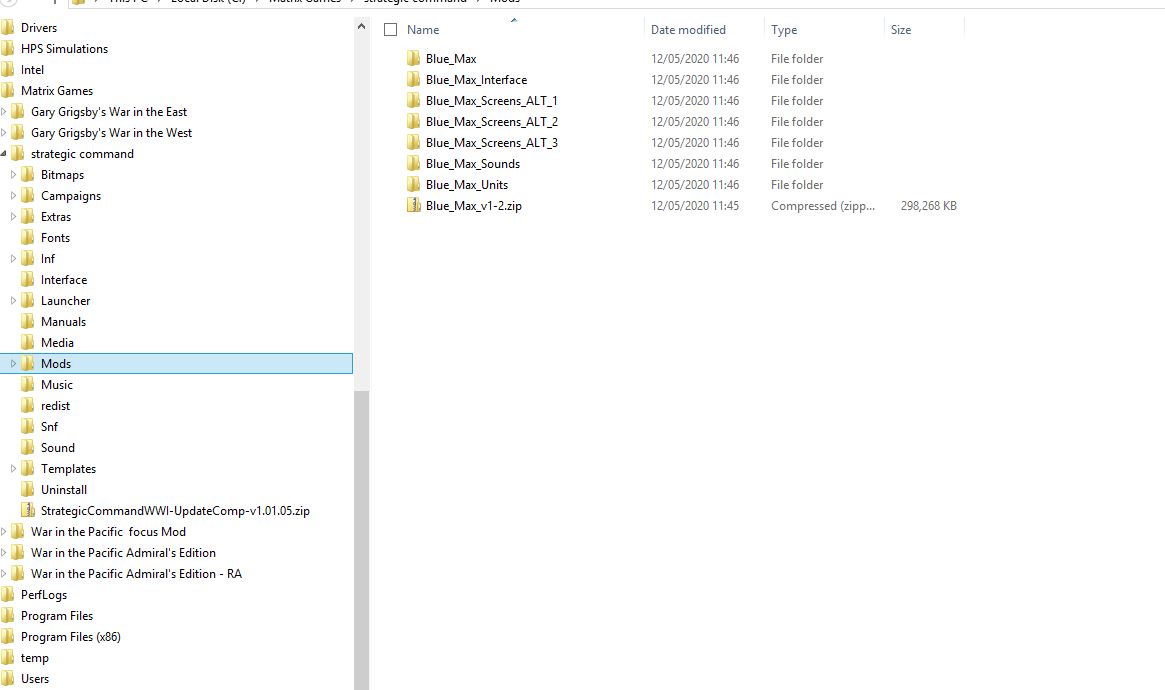Click the Uninstall folder icon

(x=27, y=489)
